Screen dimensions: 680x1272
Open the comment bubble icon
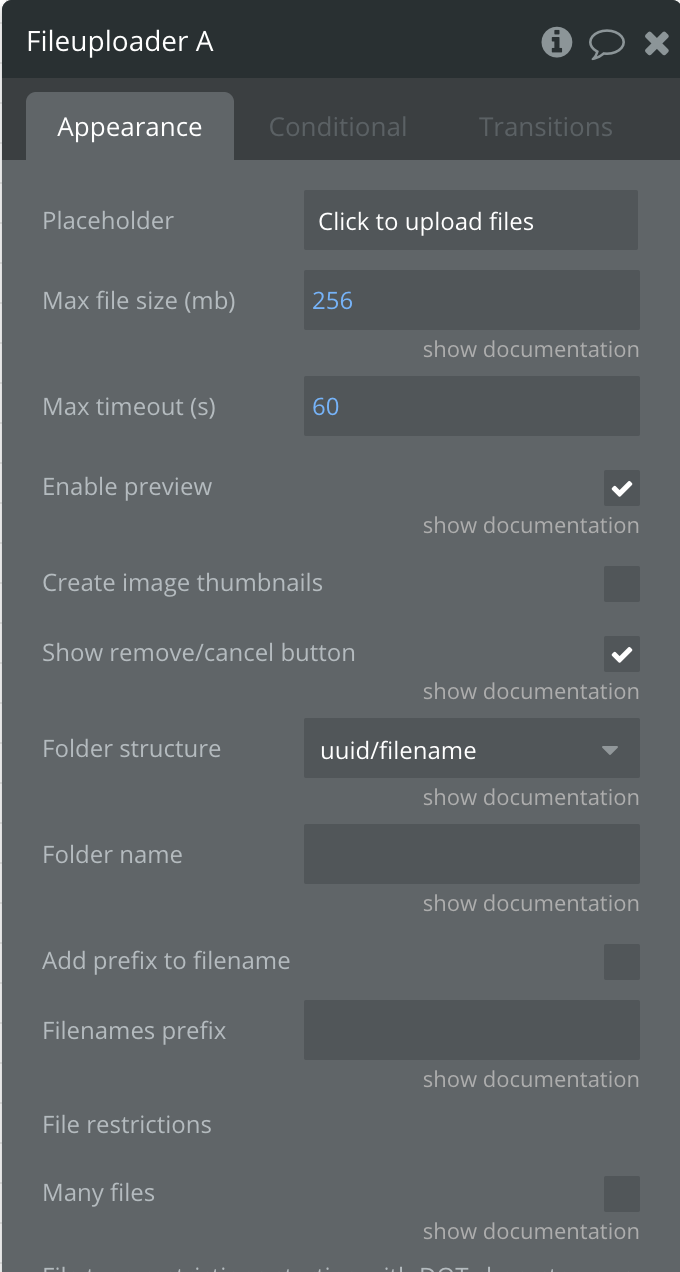[x=607, y=43]
